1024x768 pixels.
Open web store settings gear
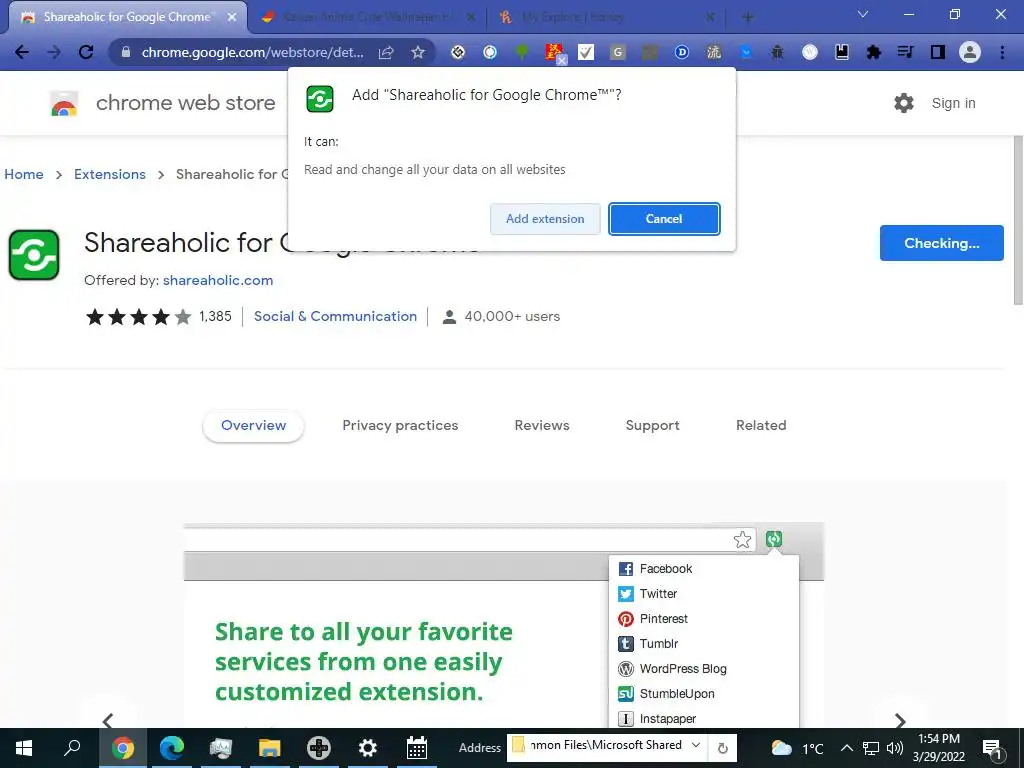click(904, 103)
